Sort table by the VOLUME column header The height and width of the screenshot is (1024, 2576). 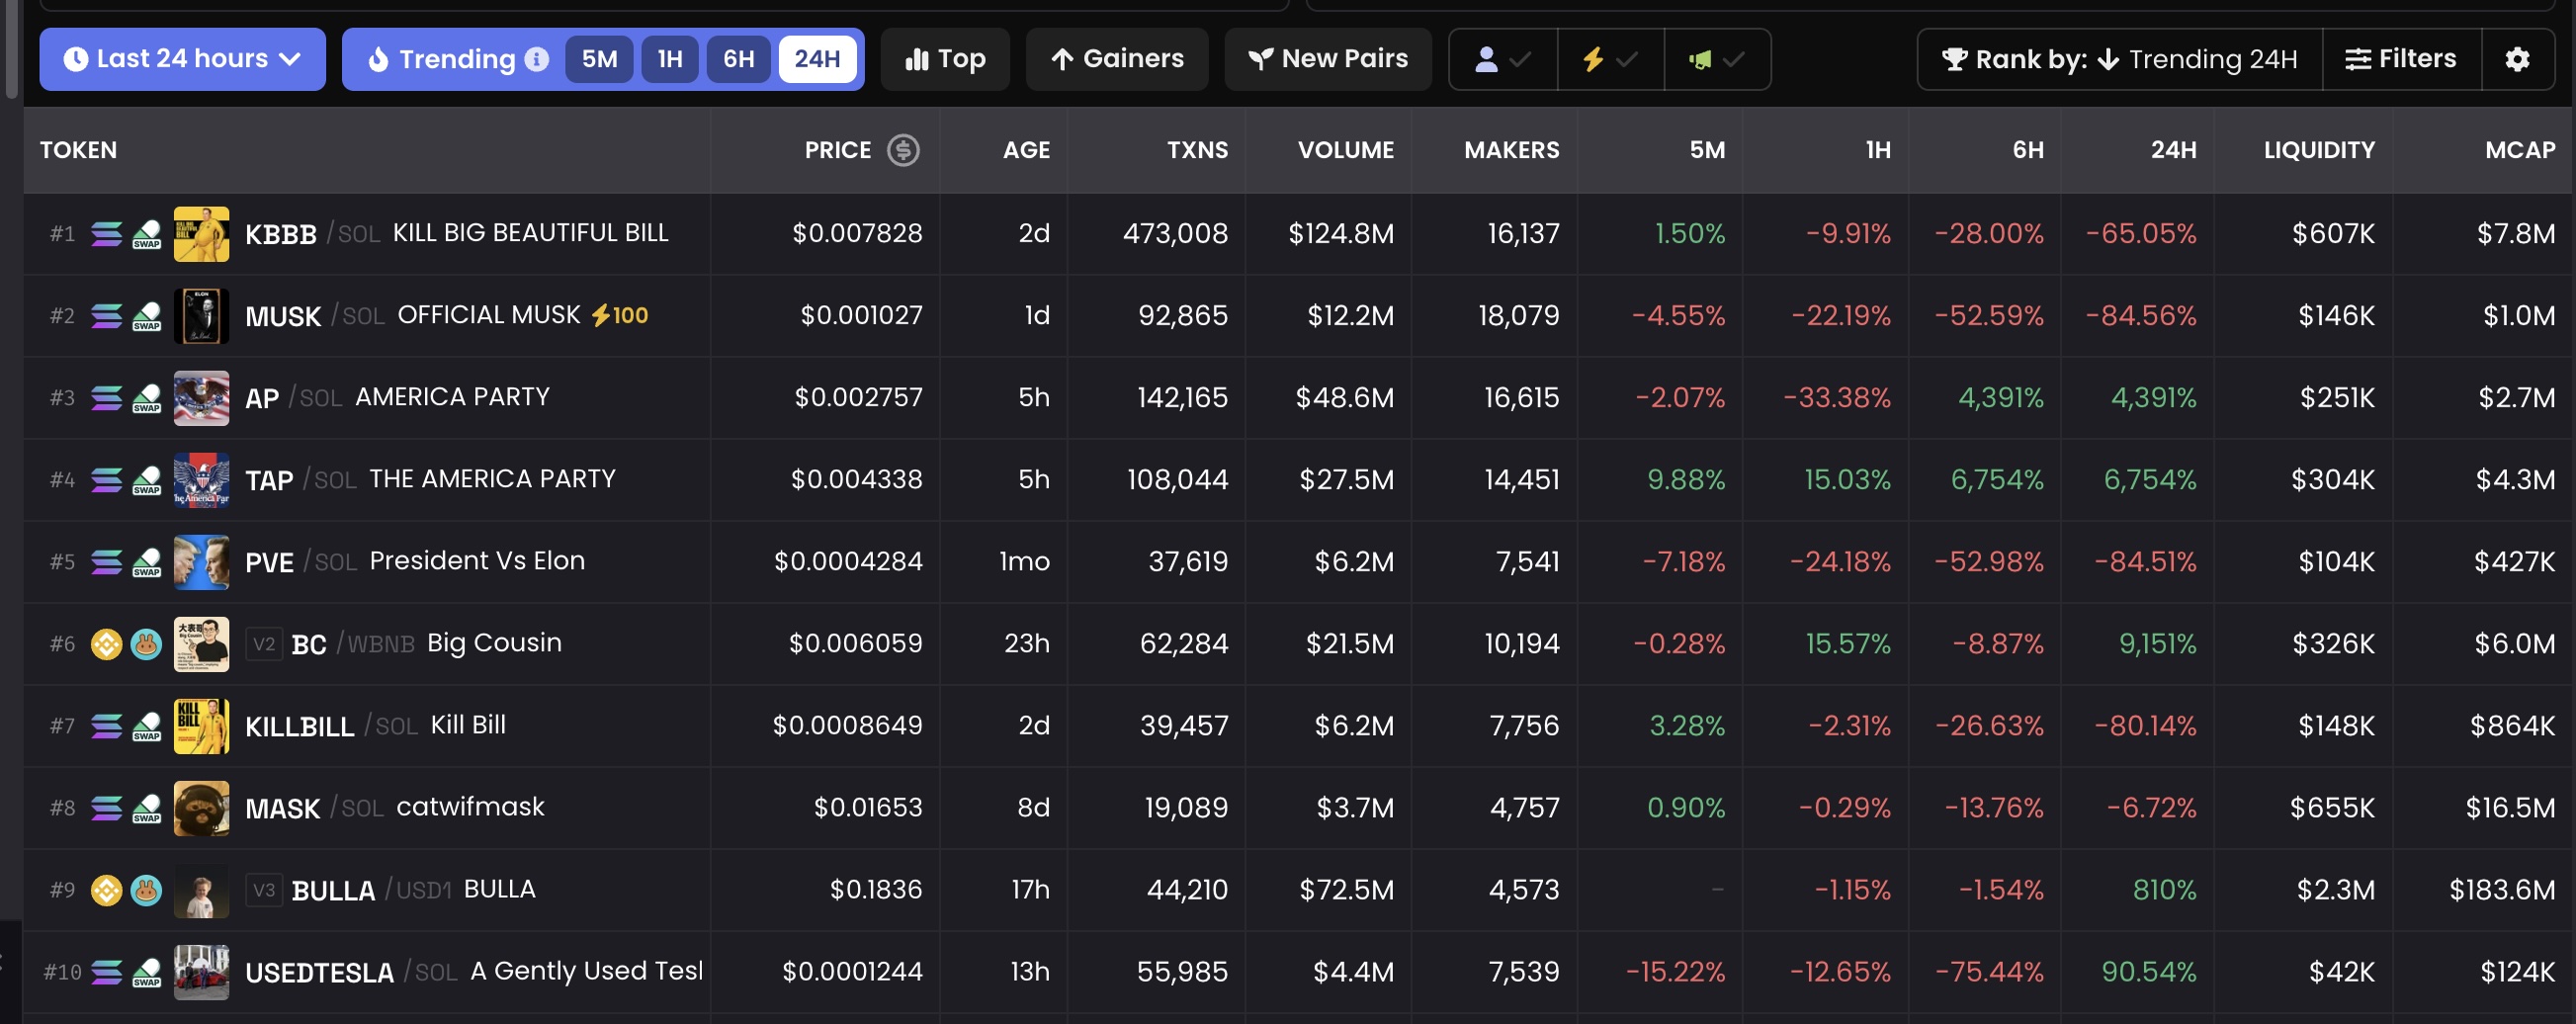1345,150
